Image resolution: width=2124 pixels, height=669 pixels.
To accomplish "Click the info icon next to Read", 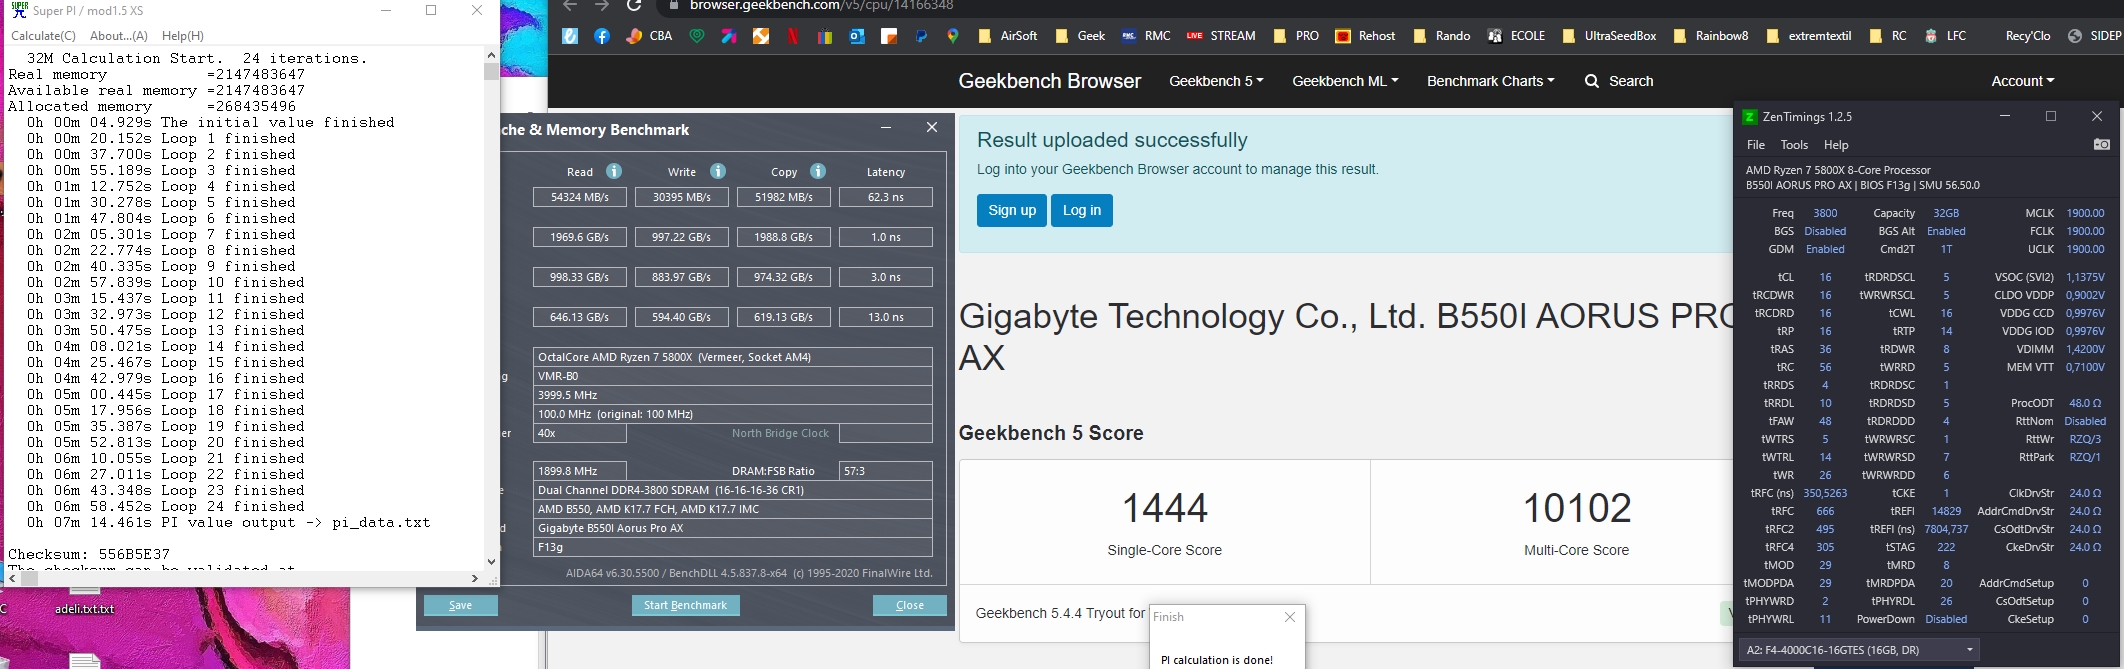I will (614, 171).
